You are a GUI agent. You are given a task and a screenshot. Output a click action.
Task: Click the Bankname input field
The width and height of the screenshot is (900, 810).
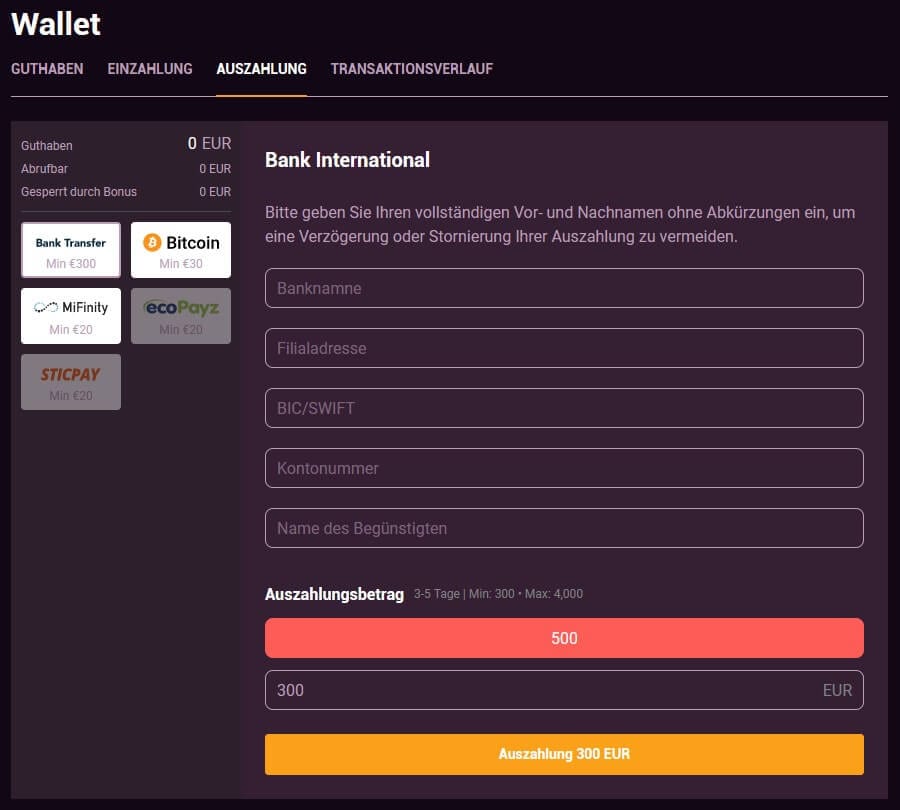[563, 288]
